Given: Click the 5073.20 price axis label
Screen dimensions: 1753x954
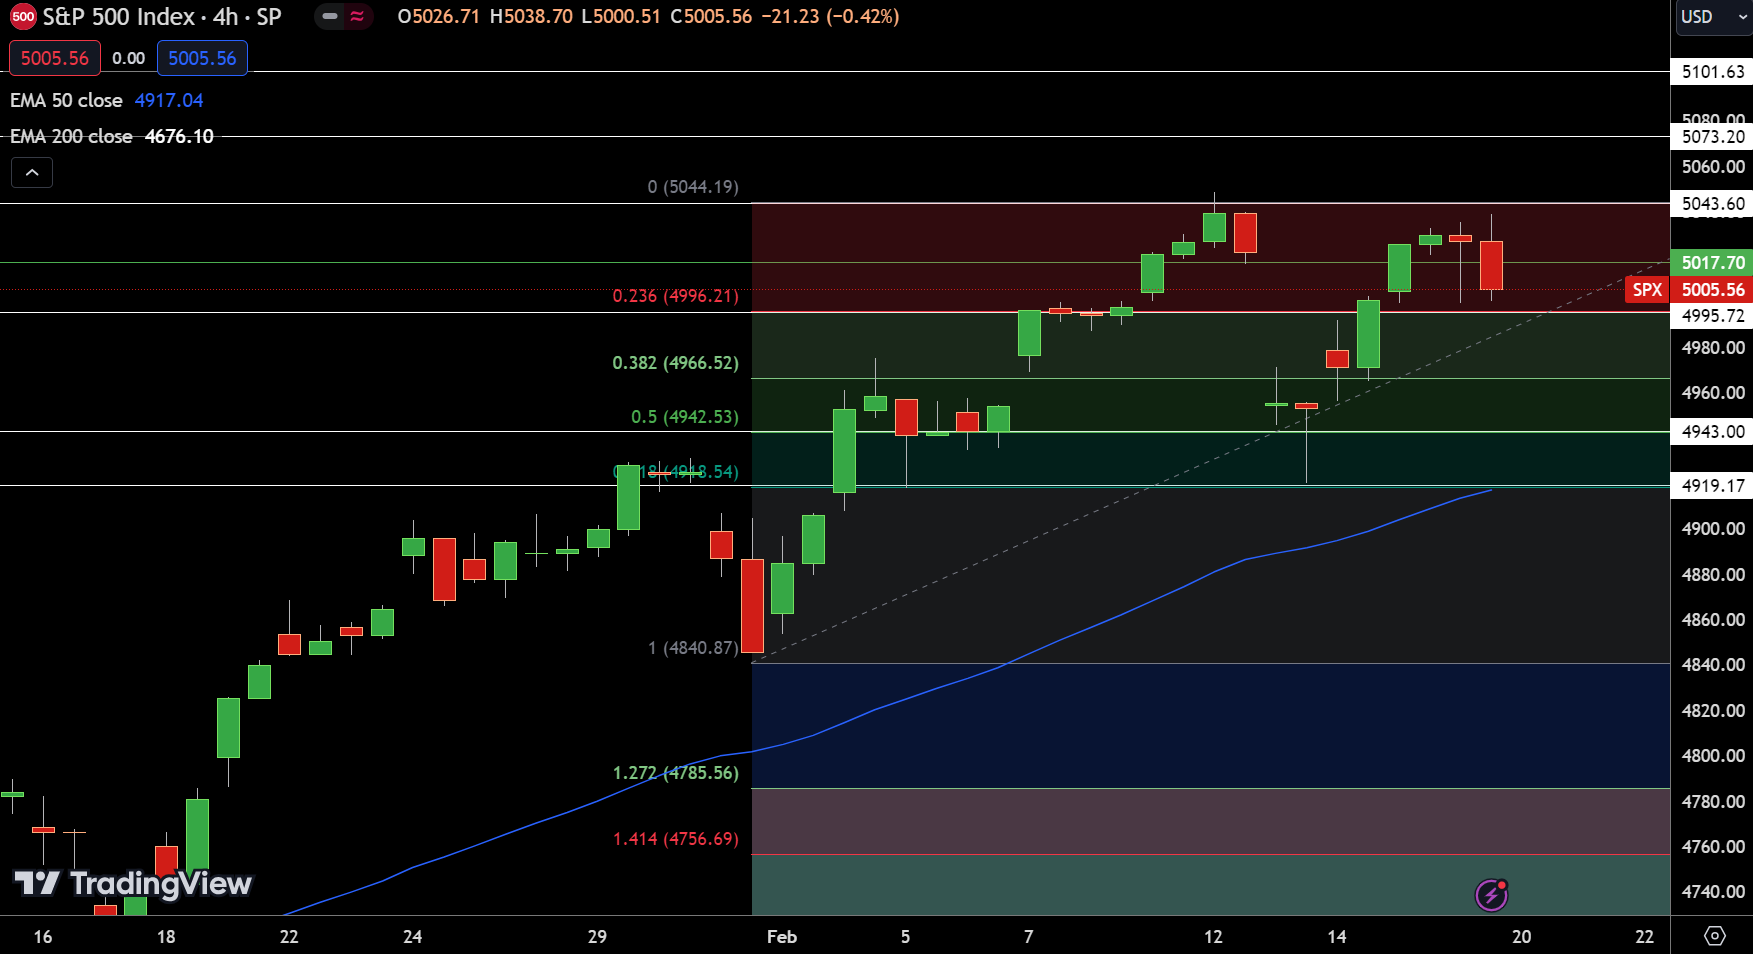Looking at the screenshot, I should [1712, 137].
